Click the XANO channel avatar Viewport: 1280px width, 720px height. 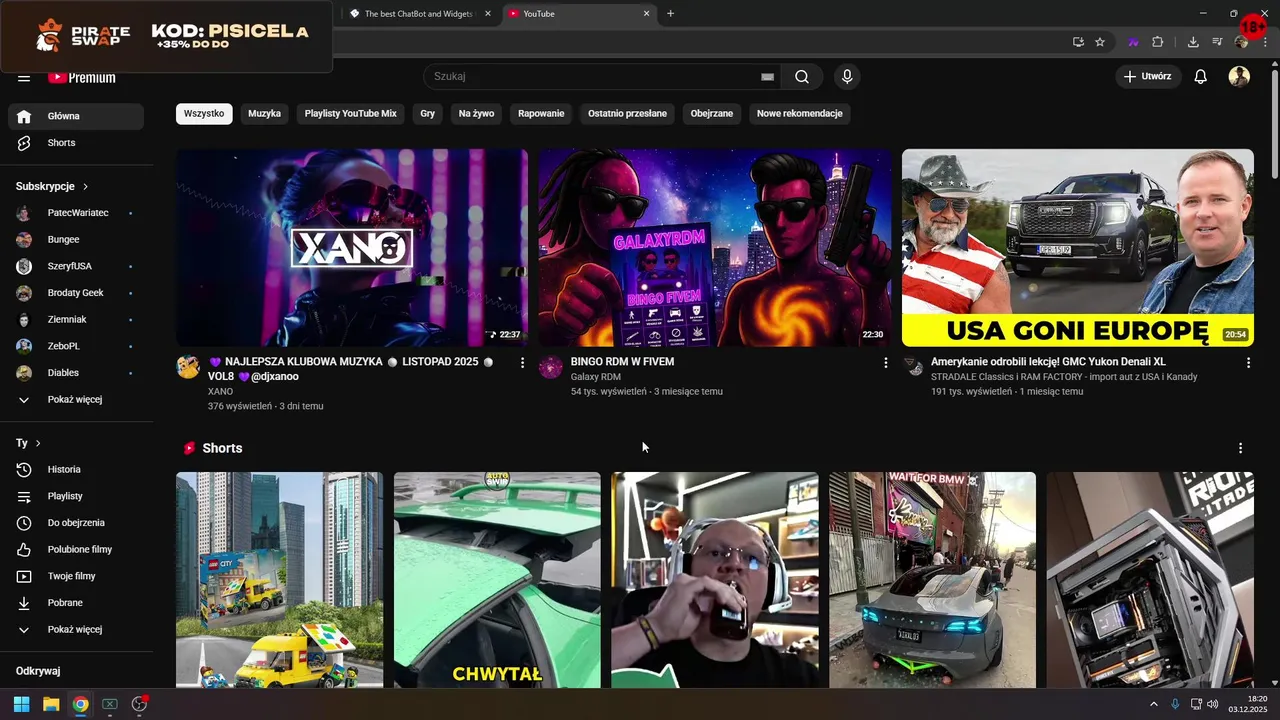(x=188, y=367)
